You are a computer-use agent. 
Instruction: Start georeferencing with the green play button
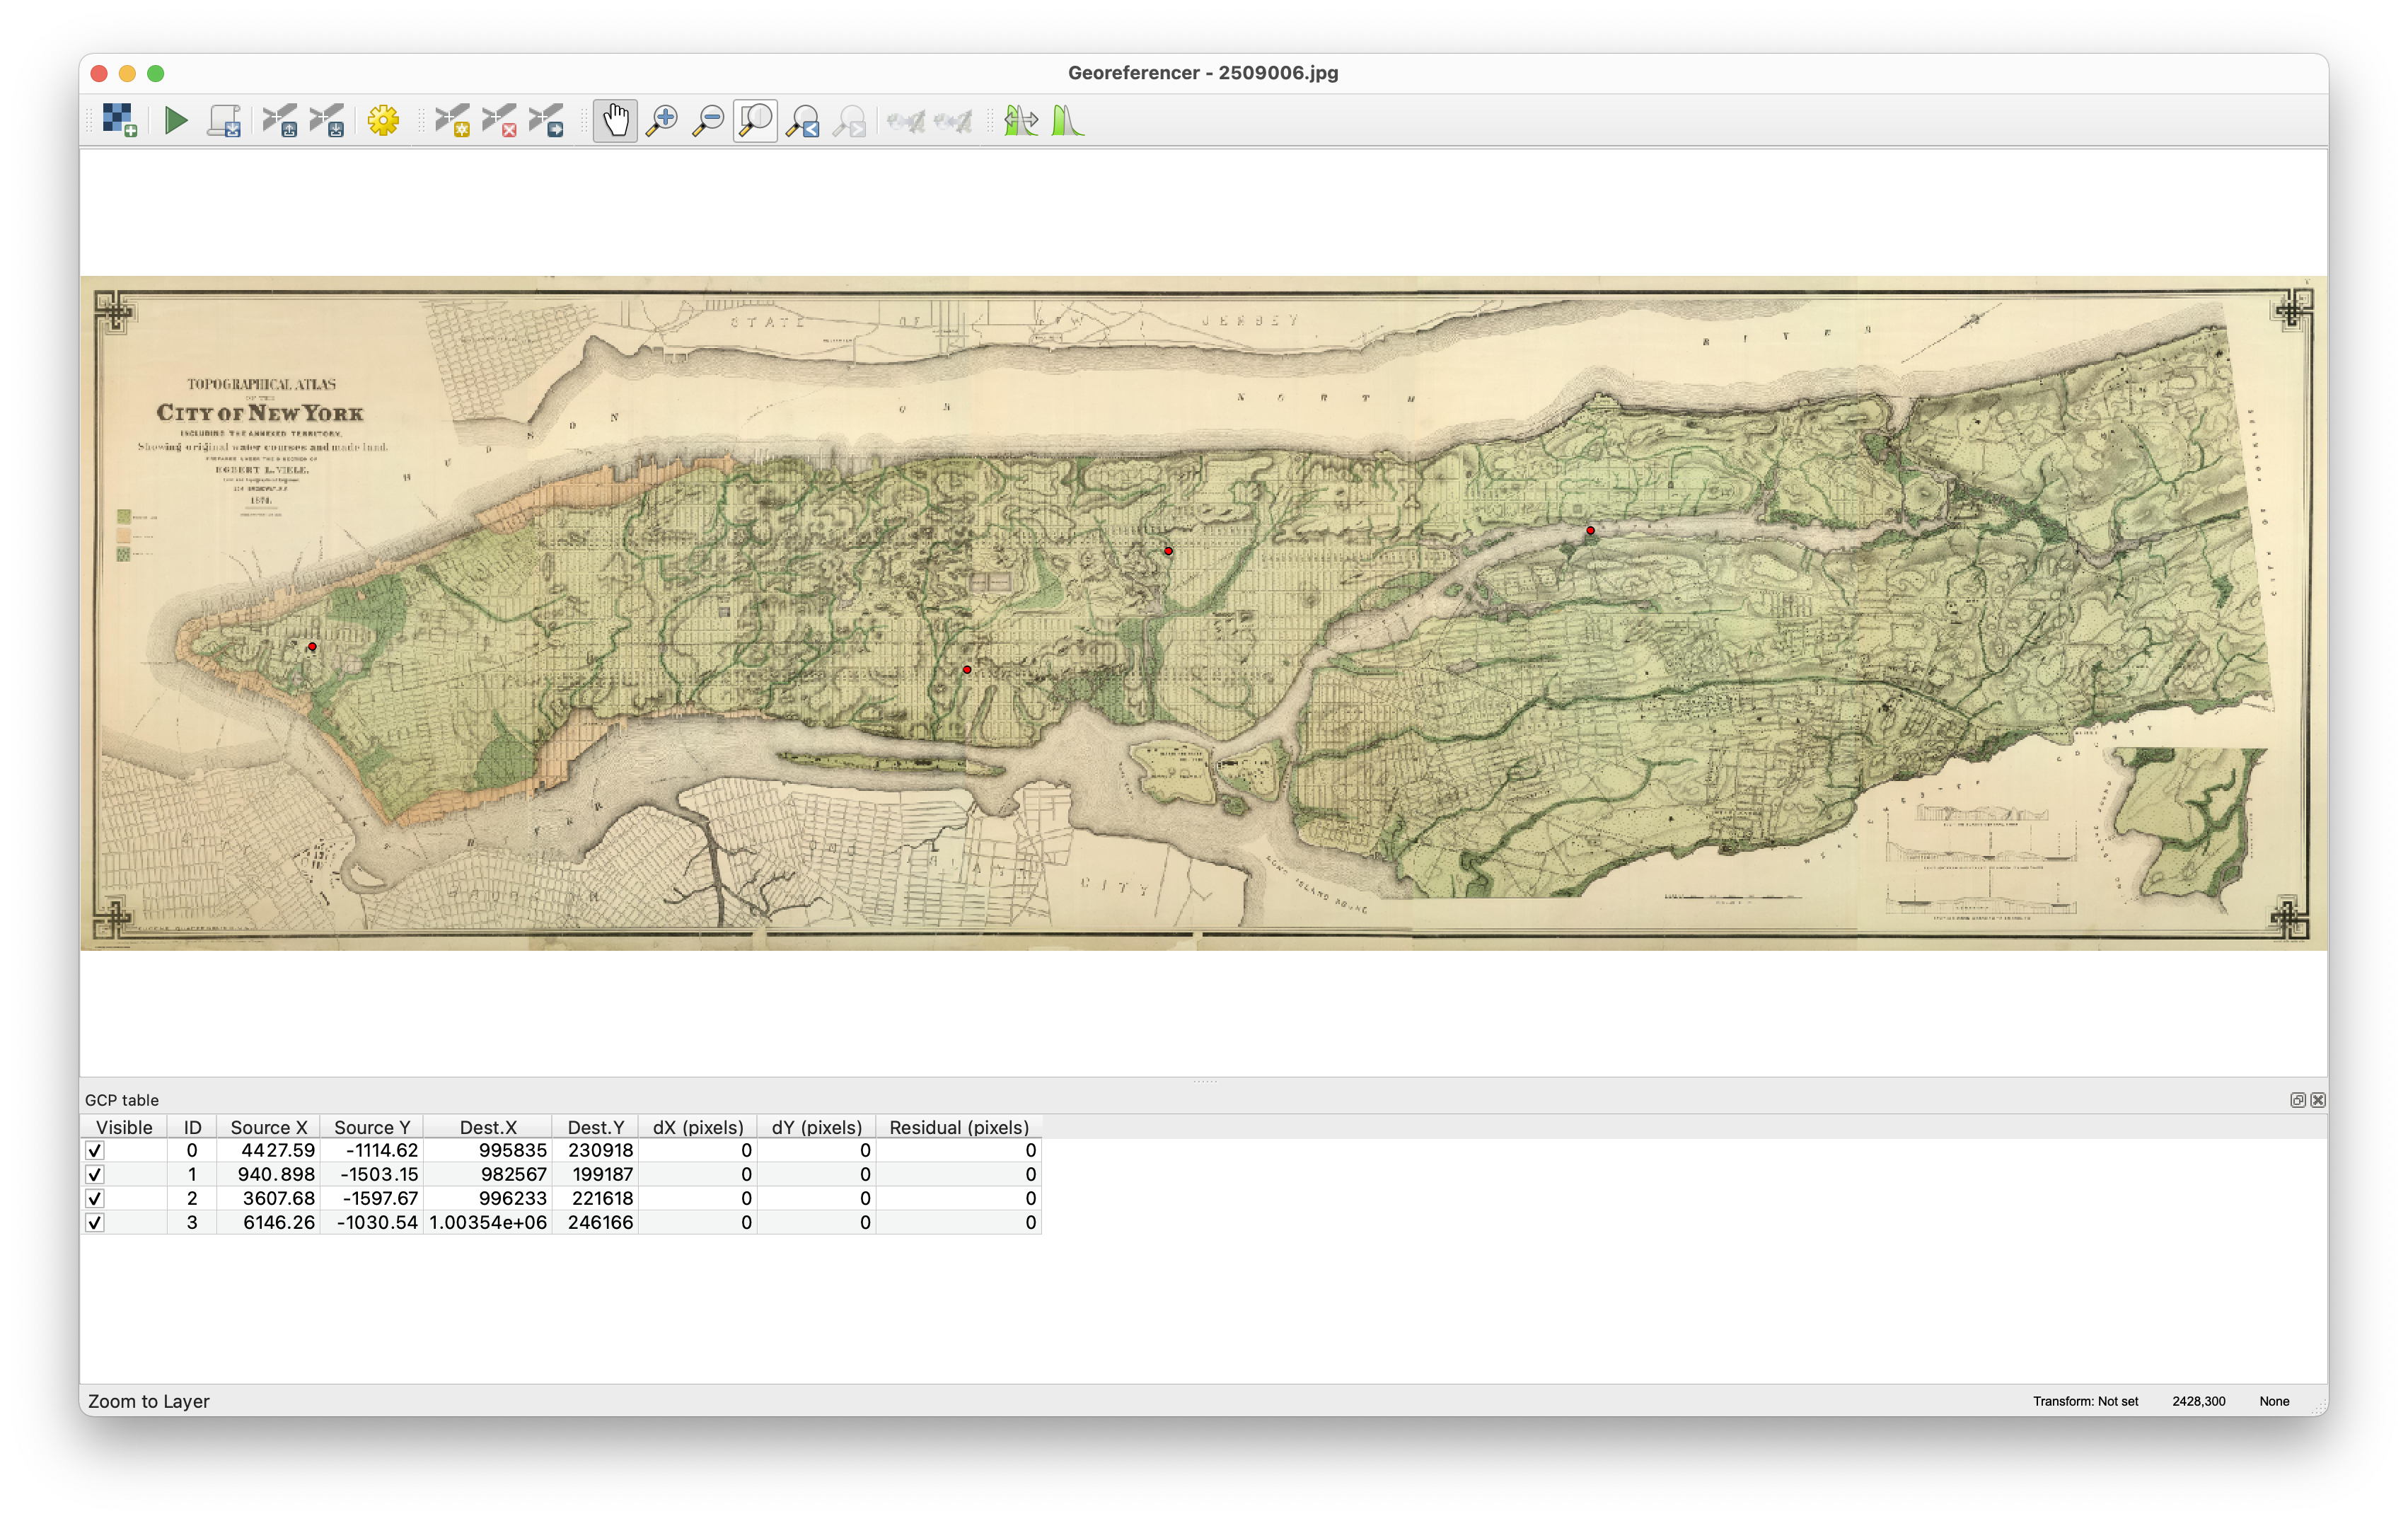coord(176,121)
